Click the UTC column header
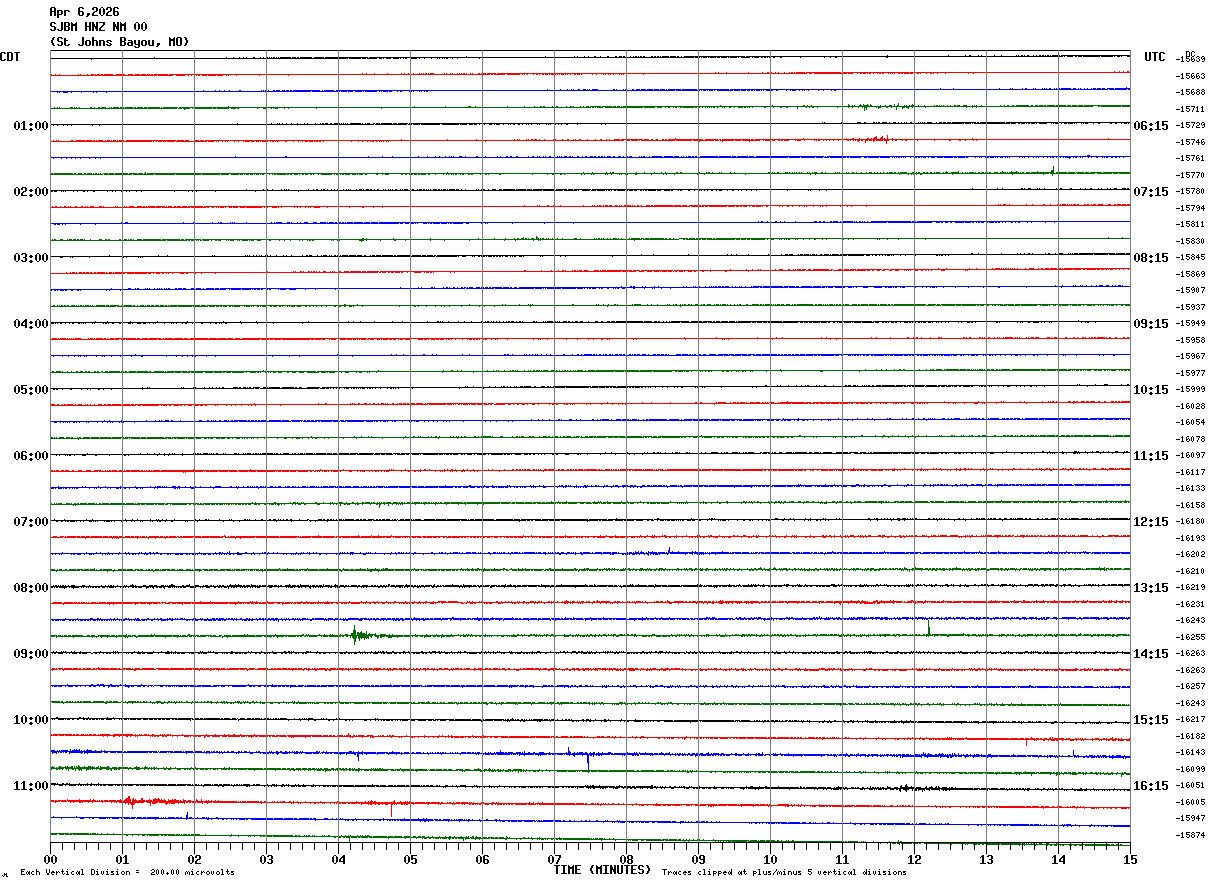Viewport: 1210px width, 886px height. click(x=1154, y=57)
